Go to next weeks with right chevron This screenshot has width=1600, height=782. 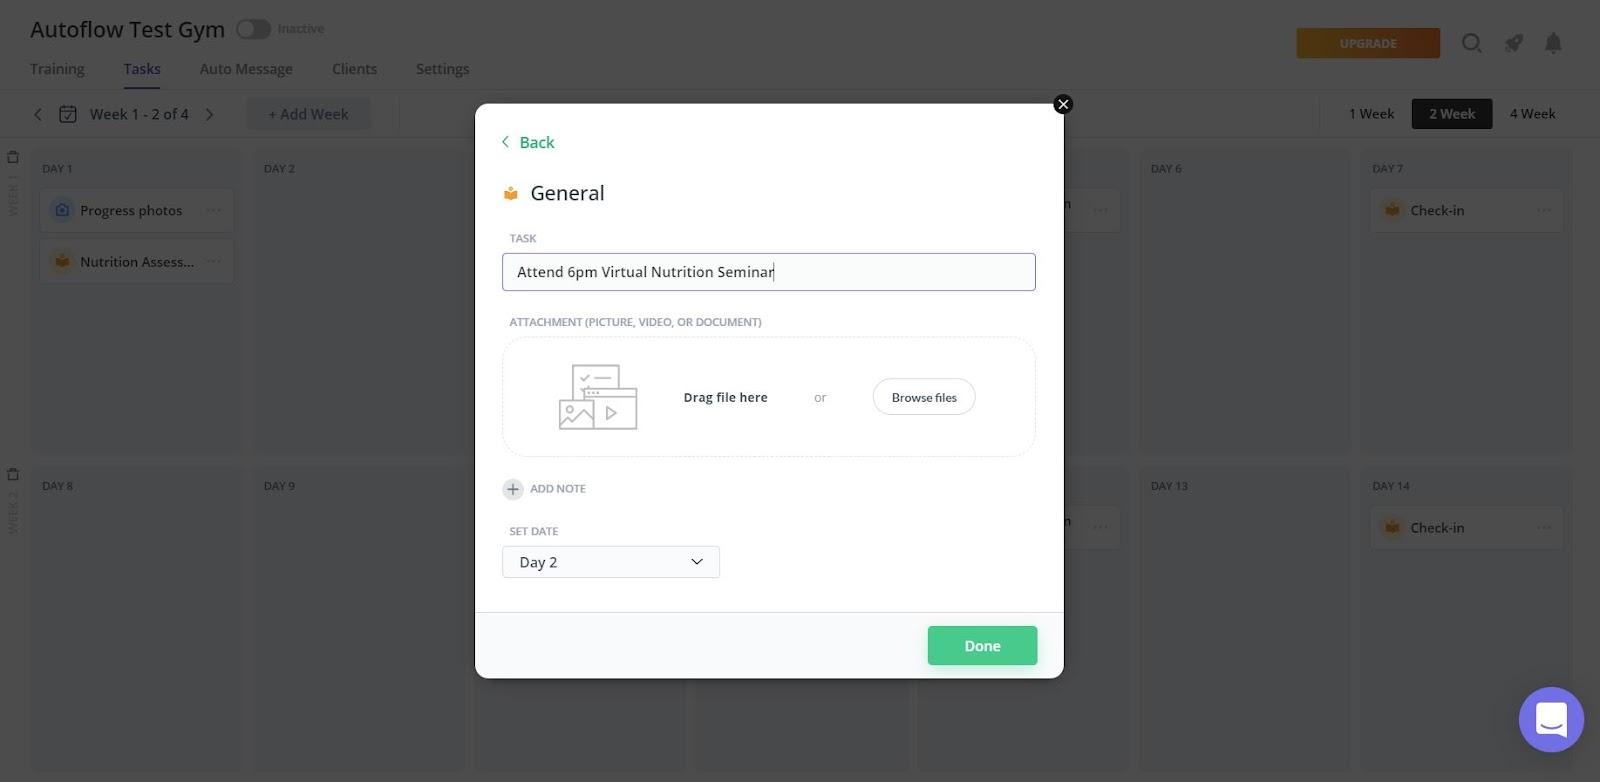pyautogui.click(x=209, y=114)
